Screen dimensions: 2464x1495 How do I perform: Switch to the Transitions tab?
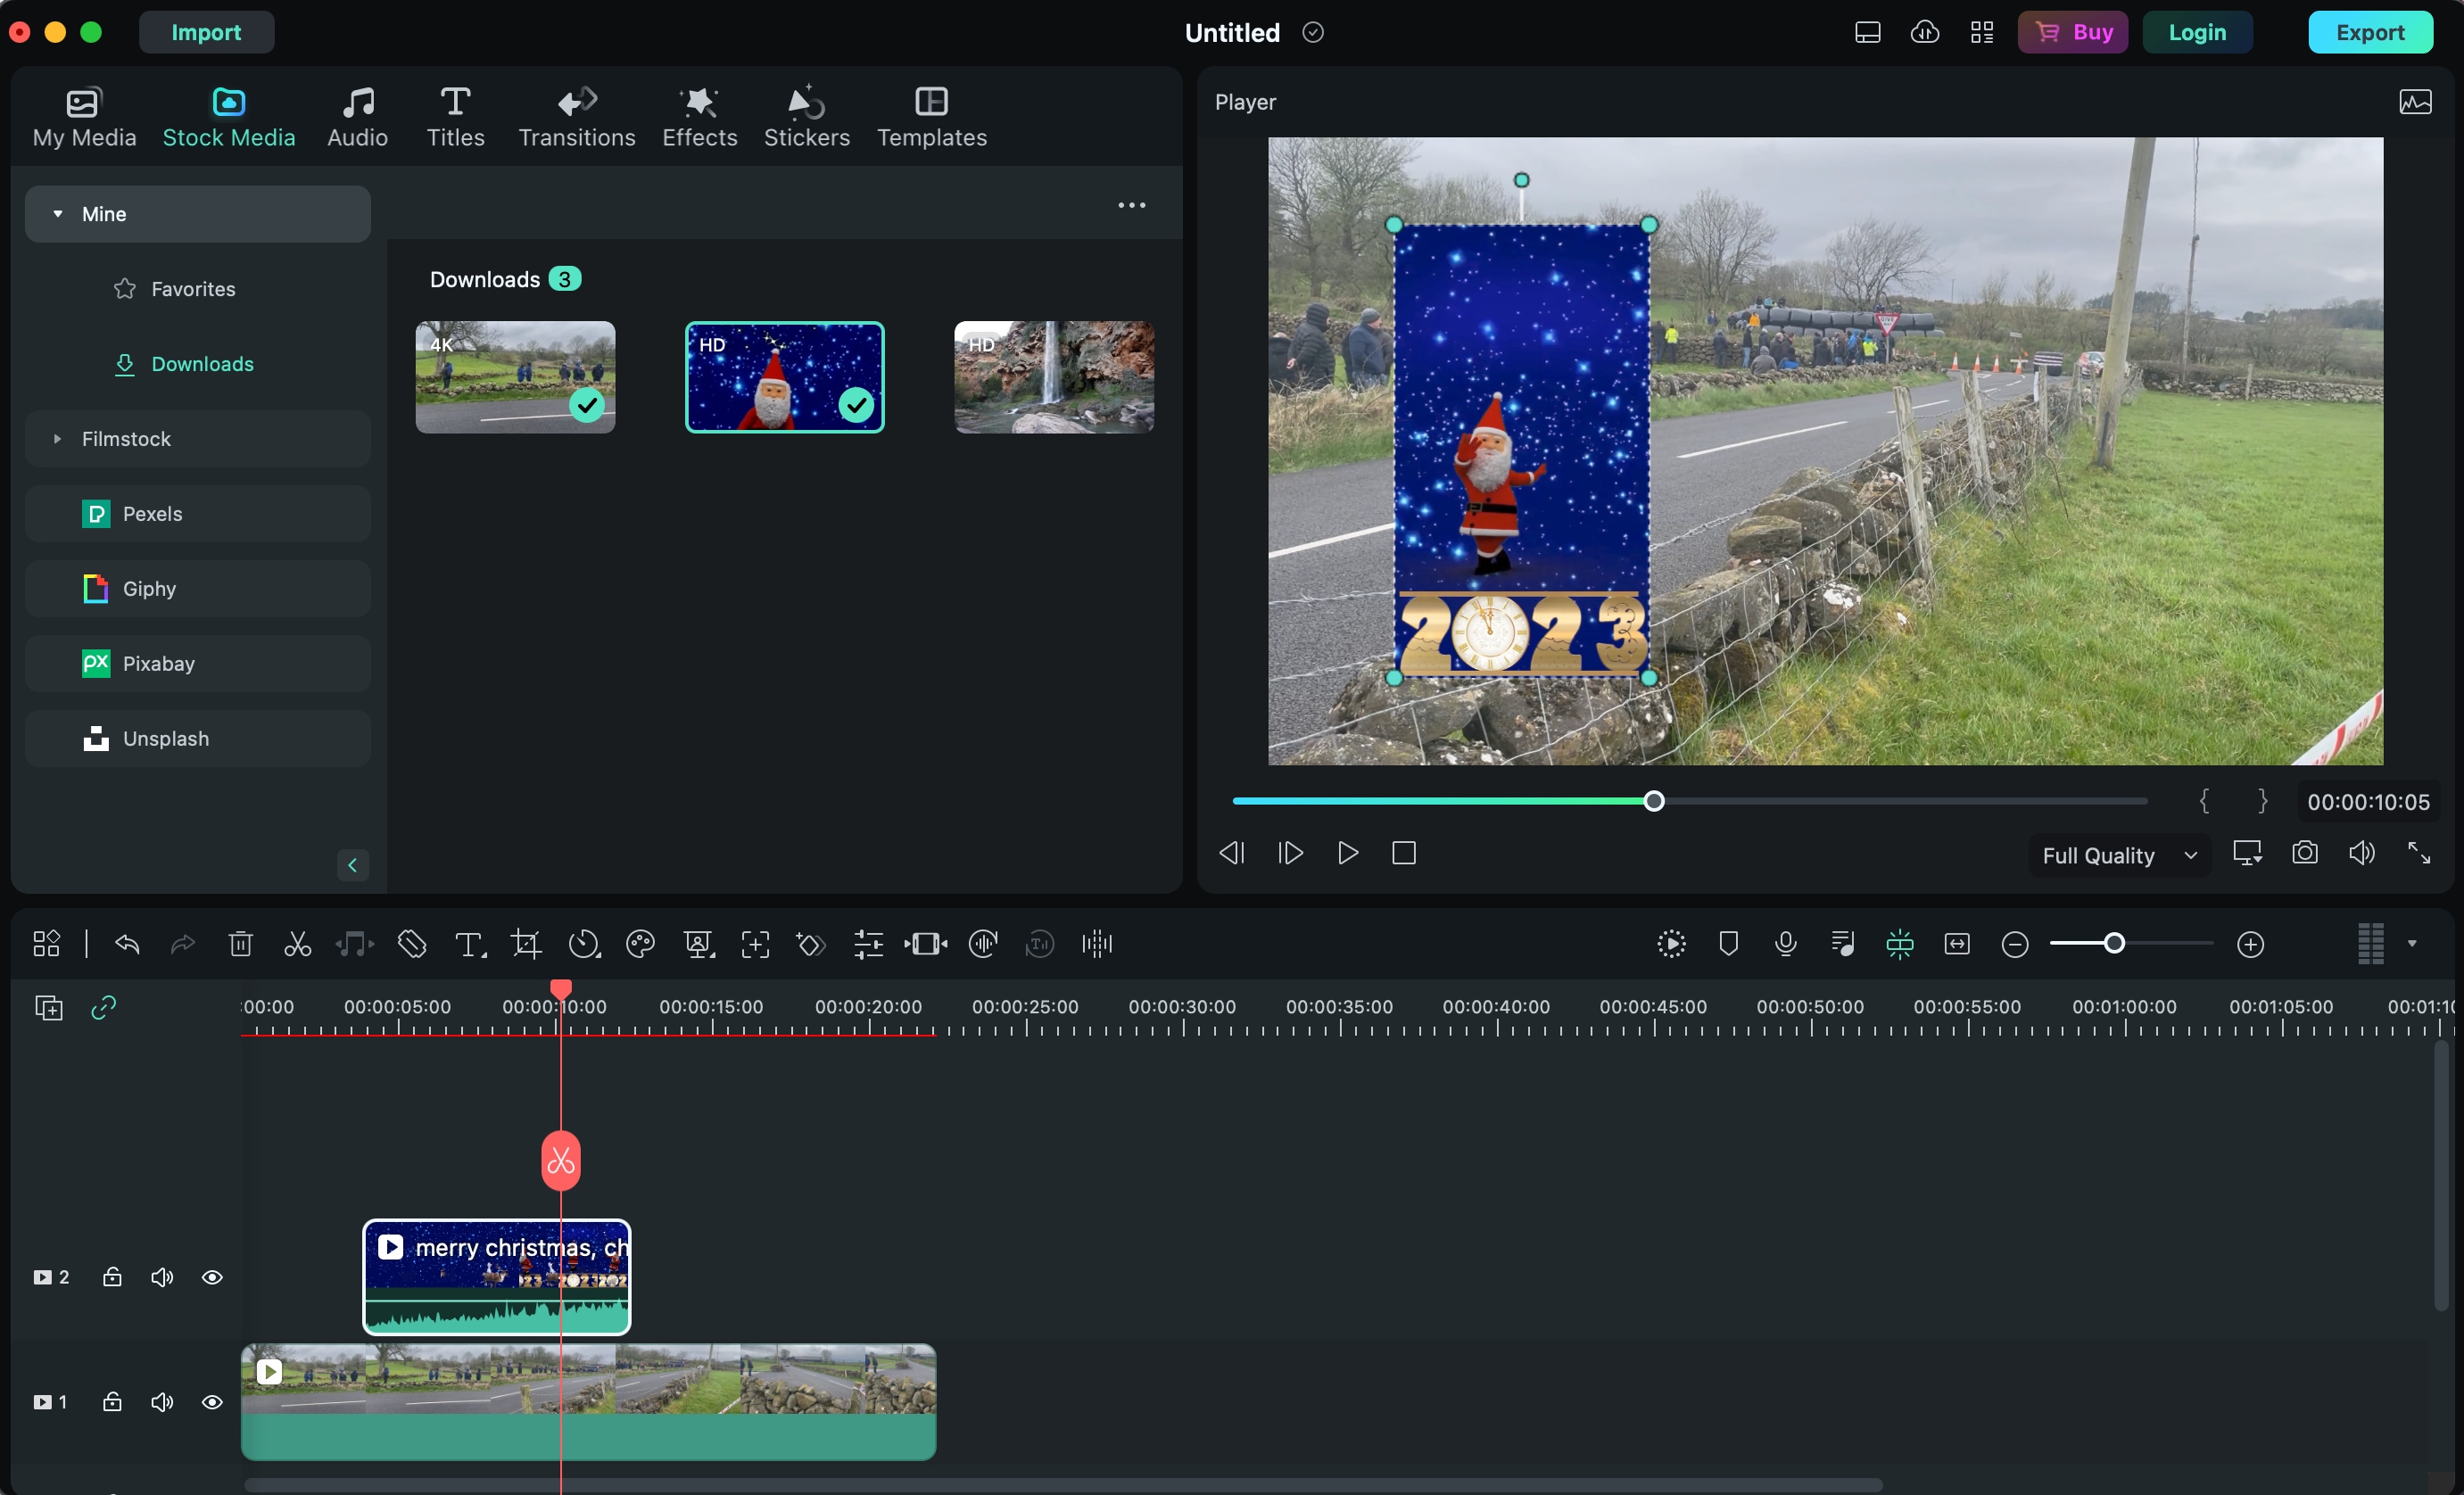pos(575,114)
